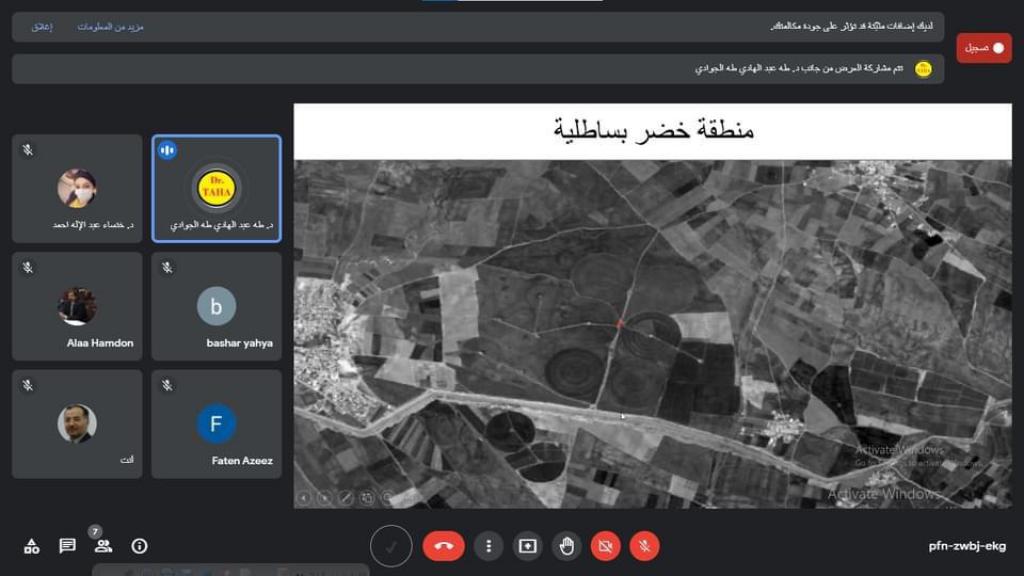Raise hand using the hand icon
1024x576 pixels.
pos(567,546)
